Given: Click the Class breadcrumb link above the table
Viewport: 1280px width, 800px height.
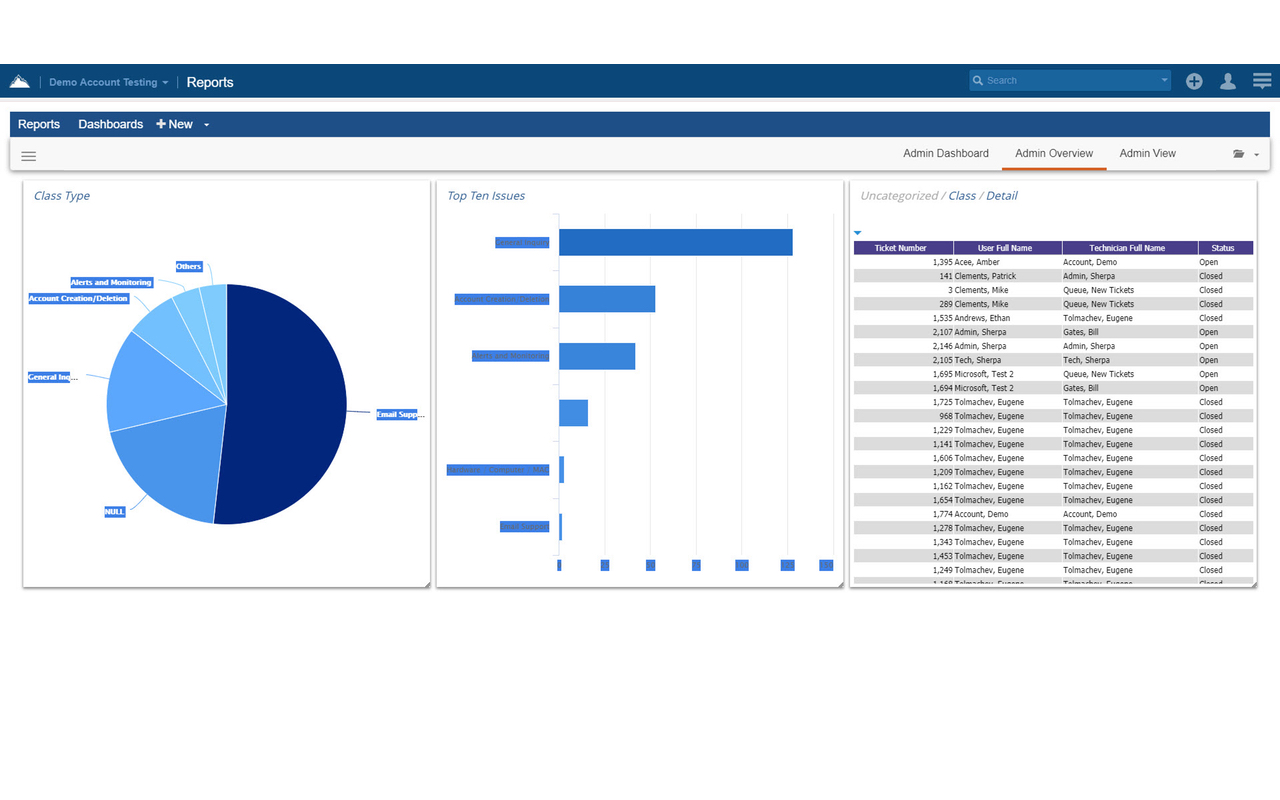Looking at the screenshot, I should coord(962,195).
